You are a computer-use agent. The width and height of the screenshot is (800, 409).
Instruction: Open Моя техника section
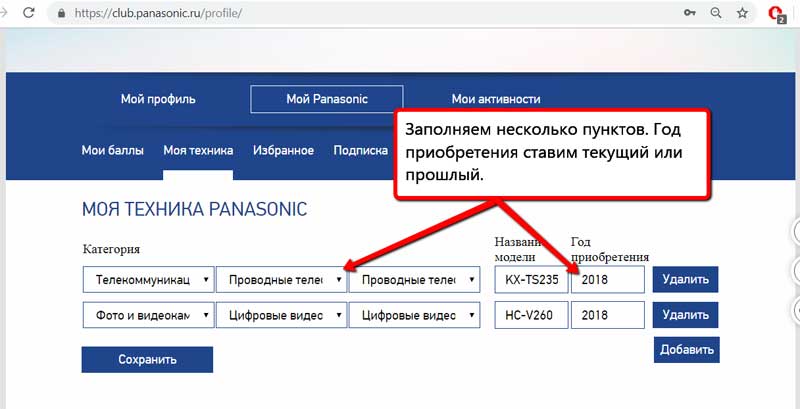pyautogui.click(x=198, y=150)
